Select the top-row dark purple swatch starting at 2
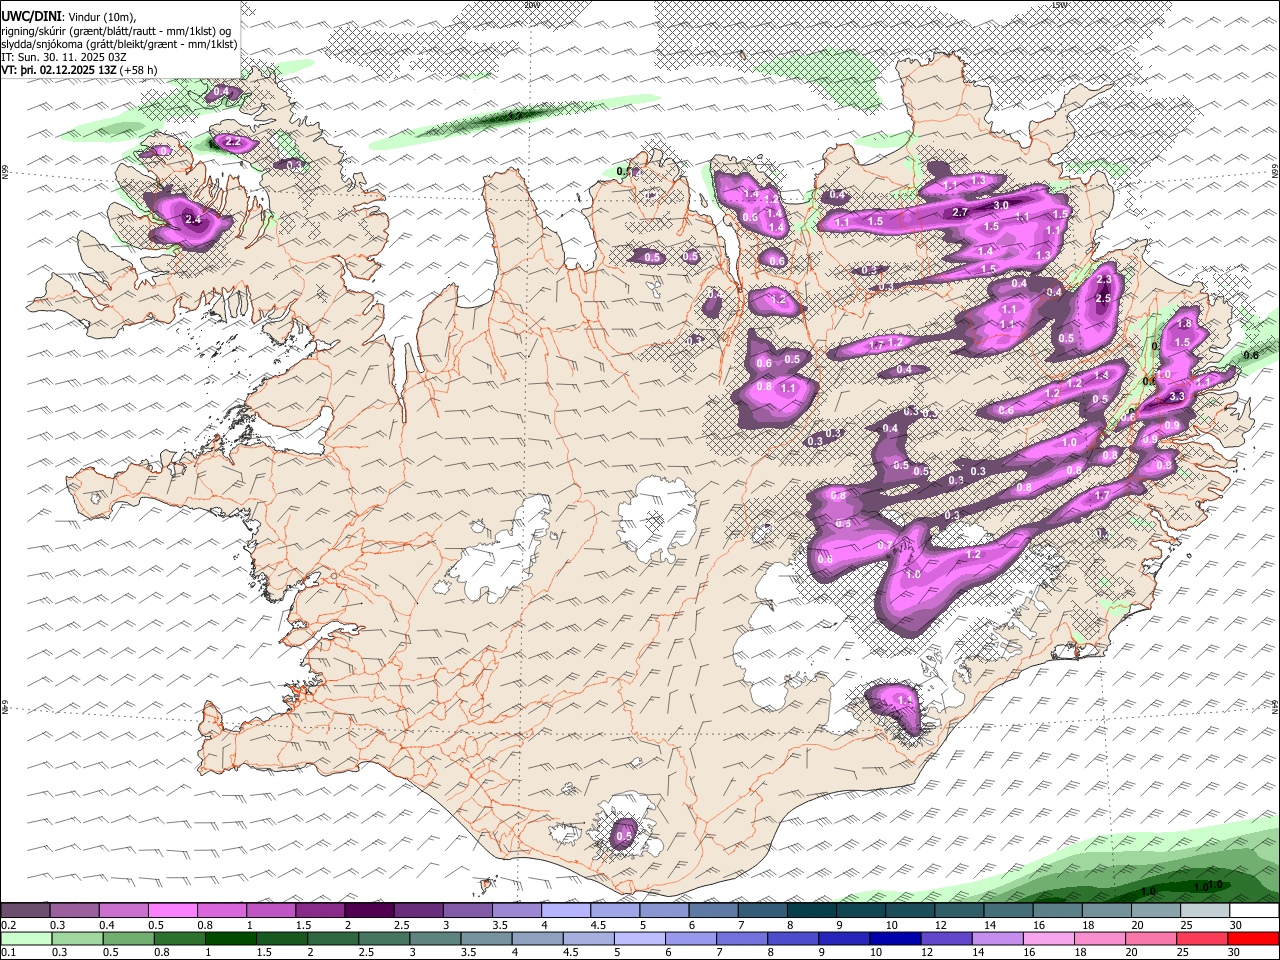Image resolution: width=1280 pixels, height=960 pixels. 369,910
